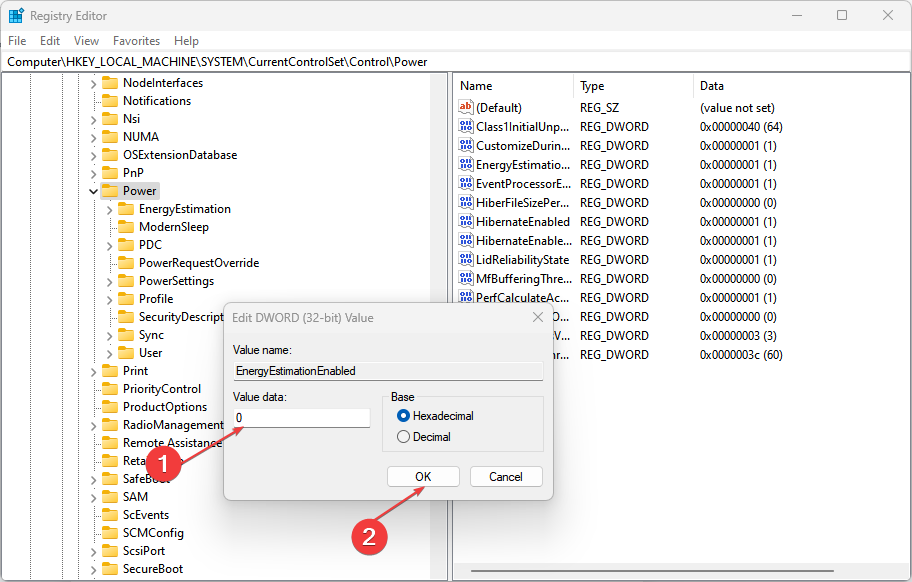Expand the PDC subkey

(x=109, y=245)
